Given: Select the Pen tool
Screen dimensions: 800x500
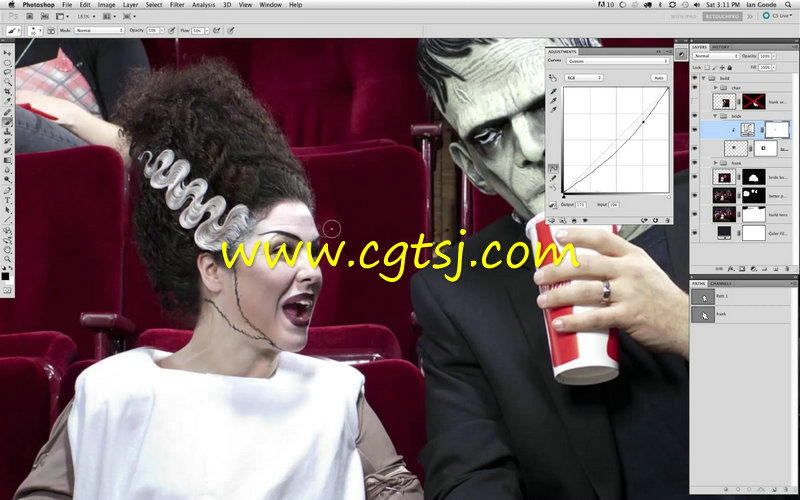Looking at the screenshot, I should 7,191.
